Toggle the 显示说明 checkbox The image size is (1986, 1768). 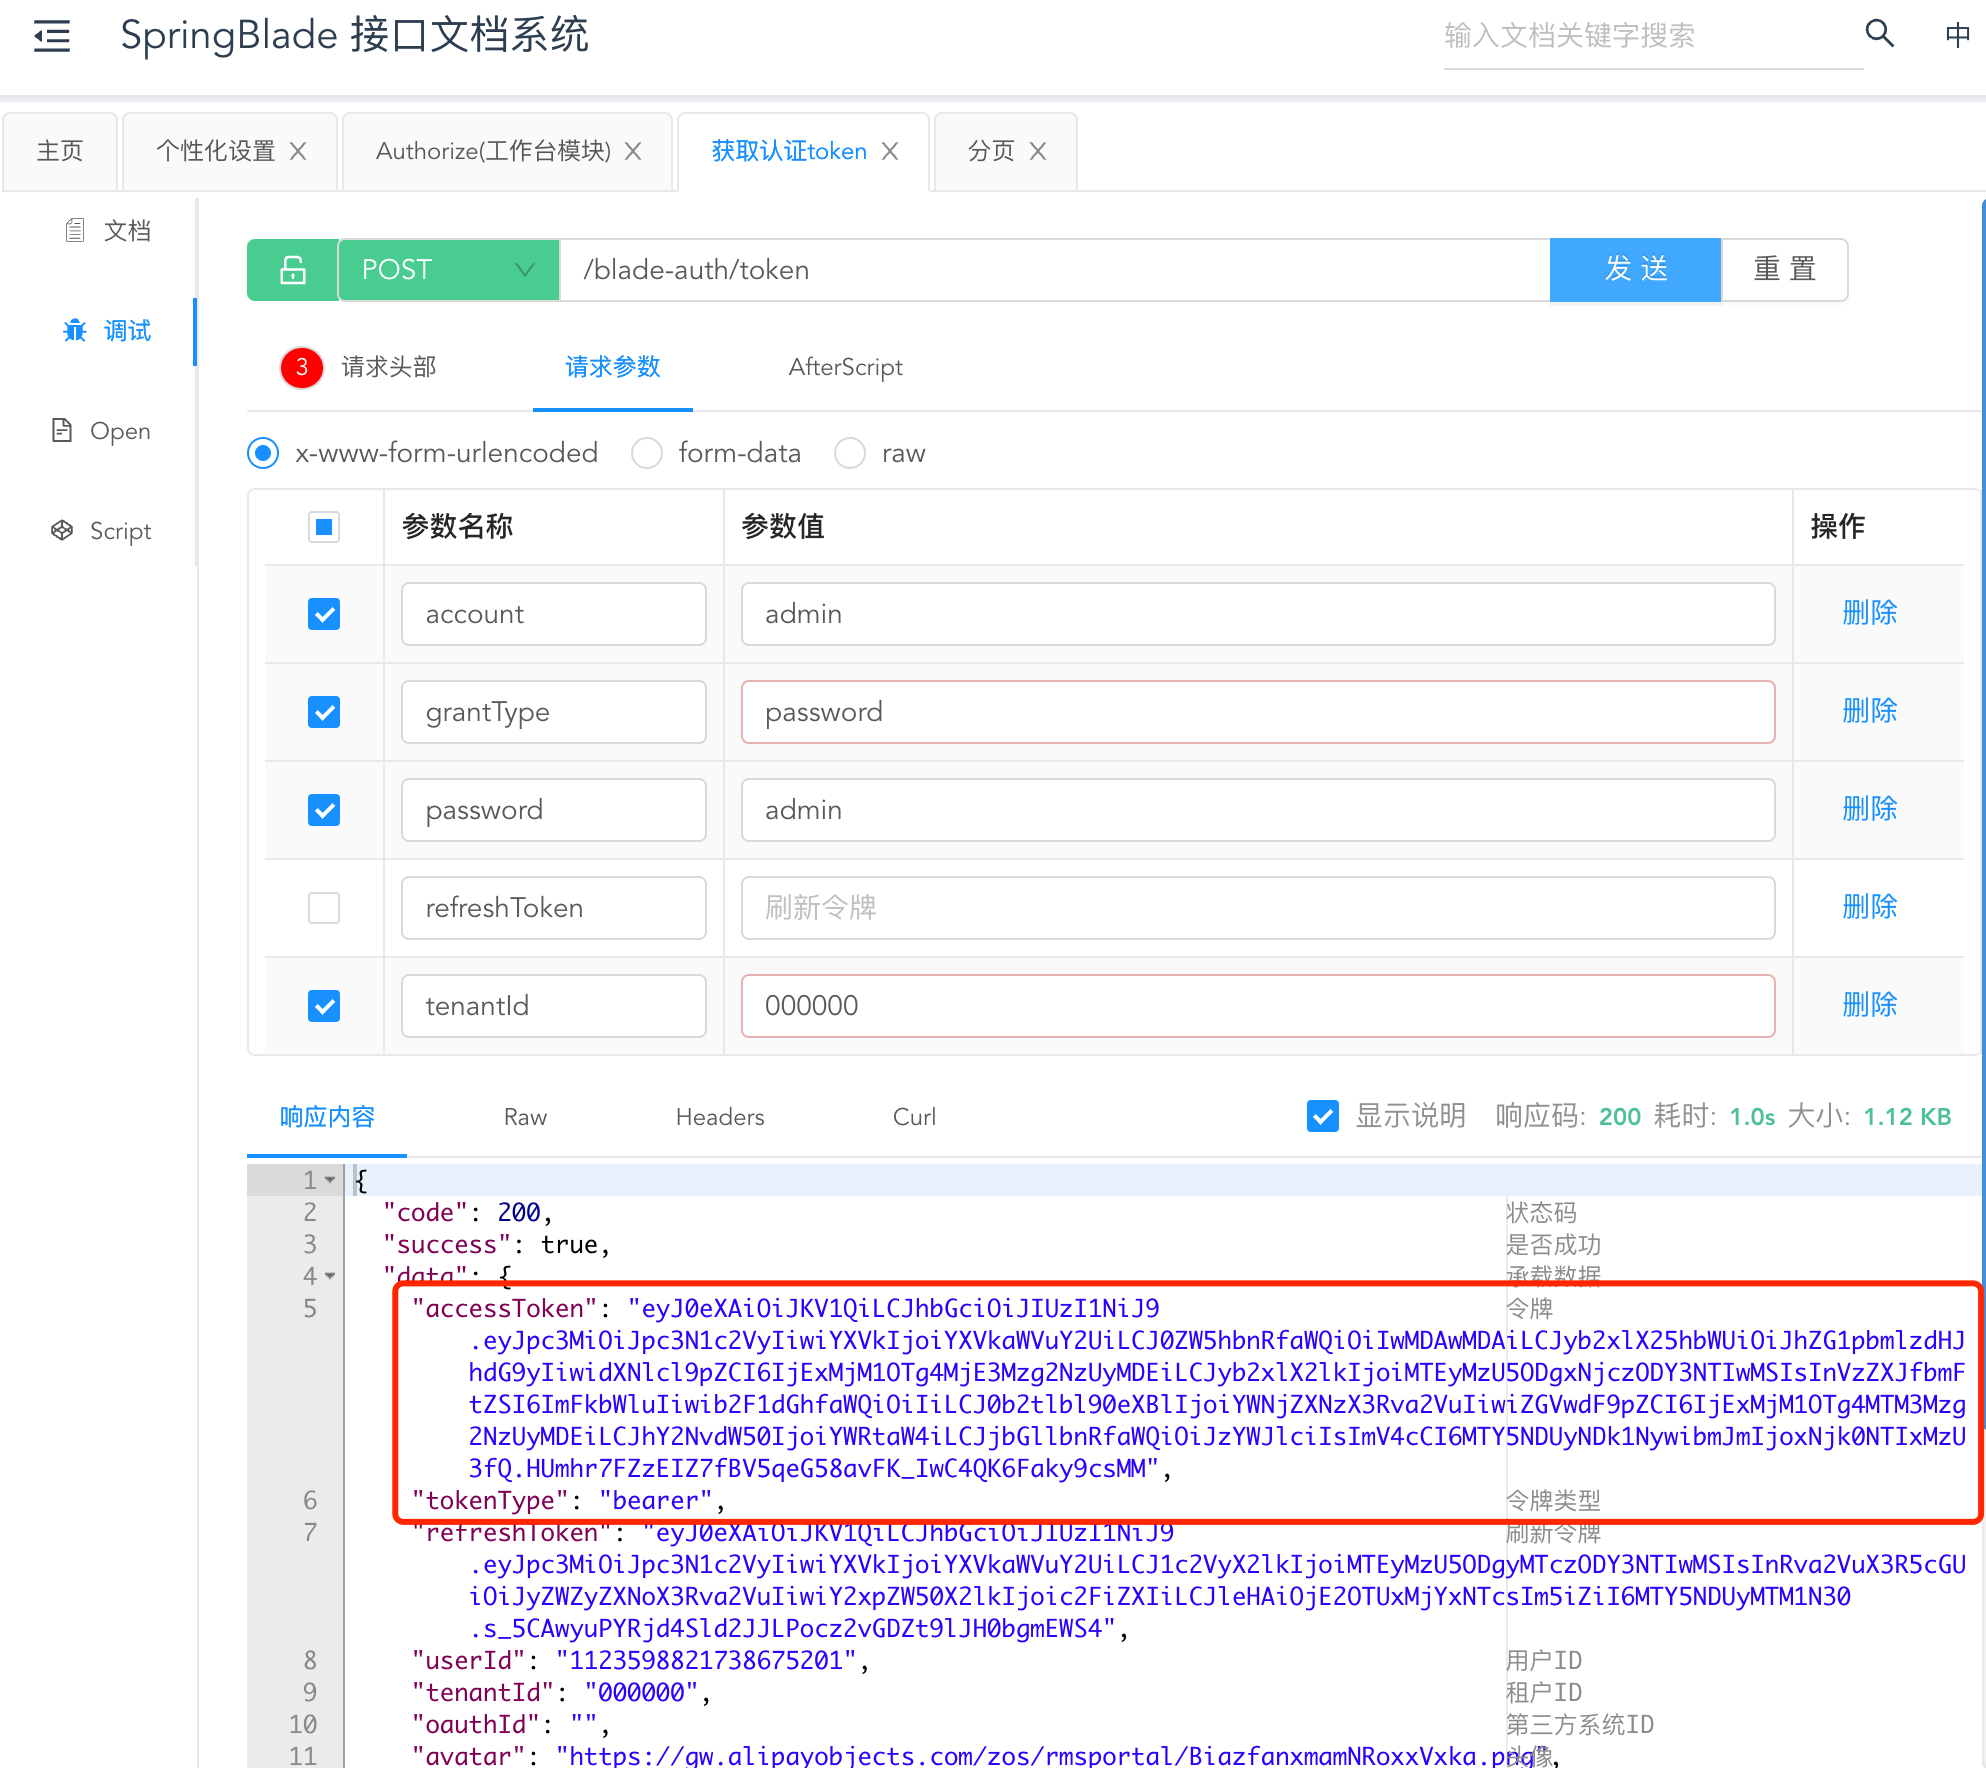click(x=1323, y=1116)
